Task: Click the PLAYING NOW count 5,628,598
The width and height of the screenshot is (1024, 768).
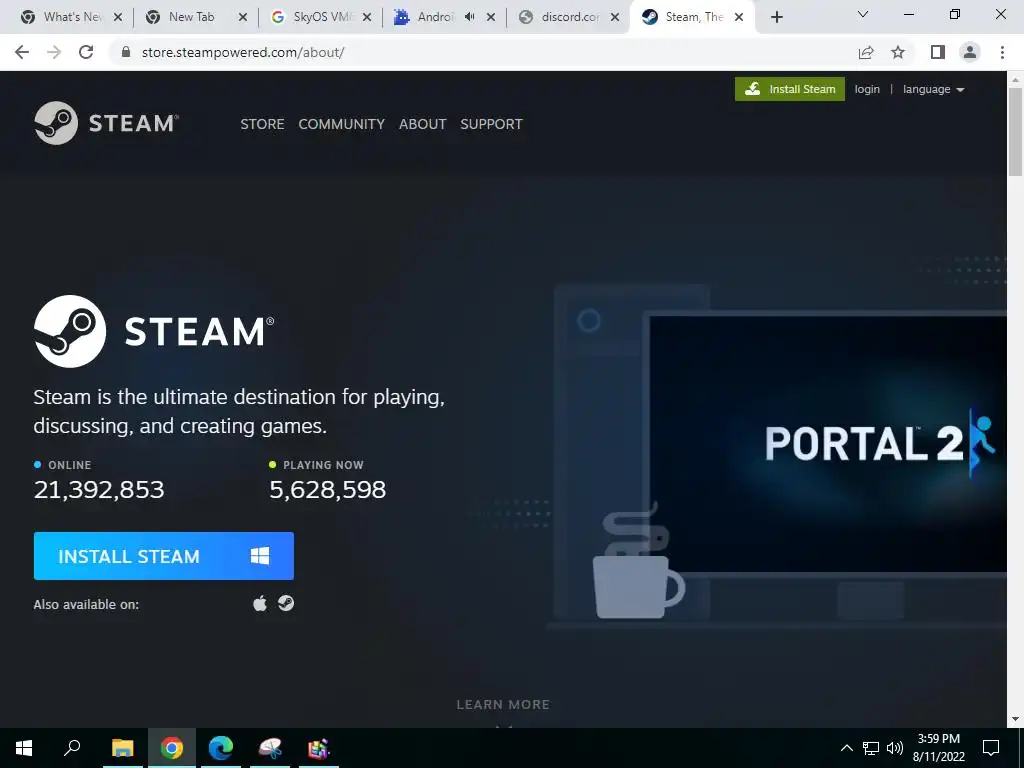Action: pos(328,489)
